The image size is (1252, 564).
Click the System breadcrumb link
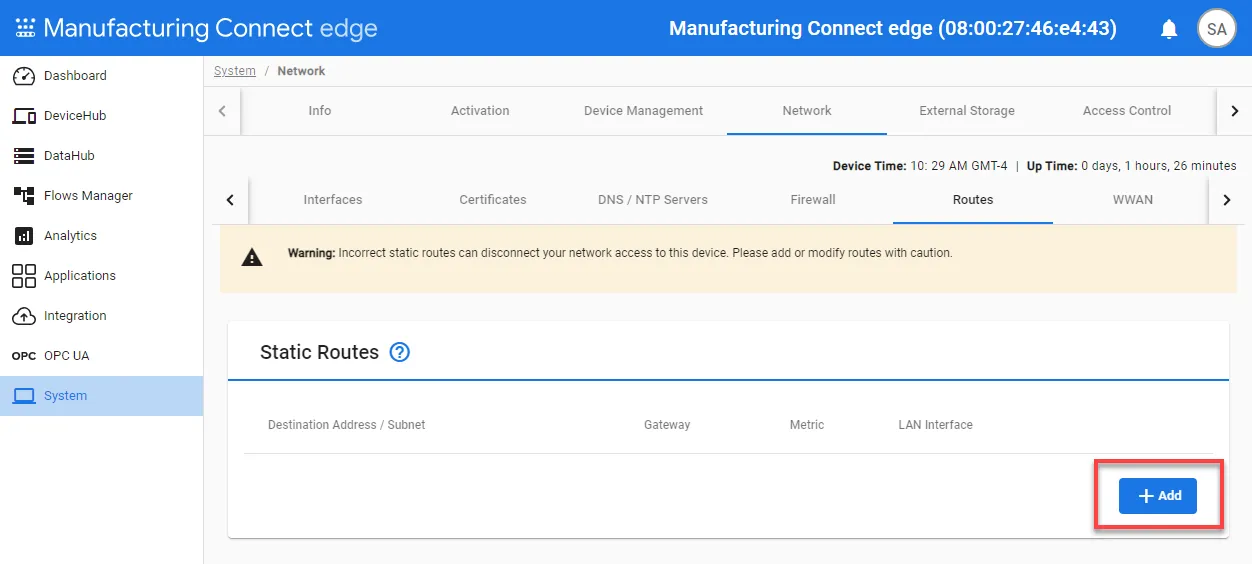tap(235, 71)
